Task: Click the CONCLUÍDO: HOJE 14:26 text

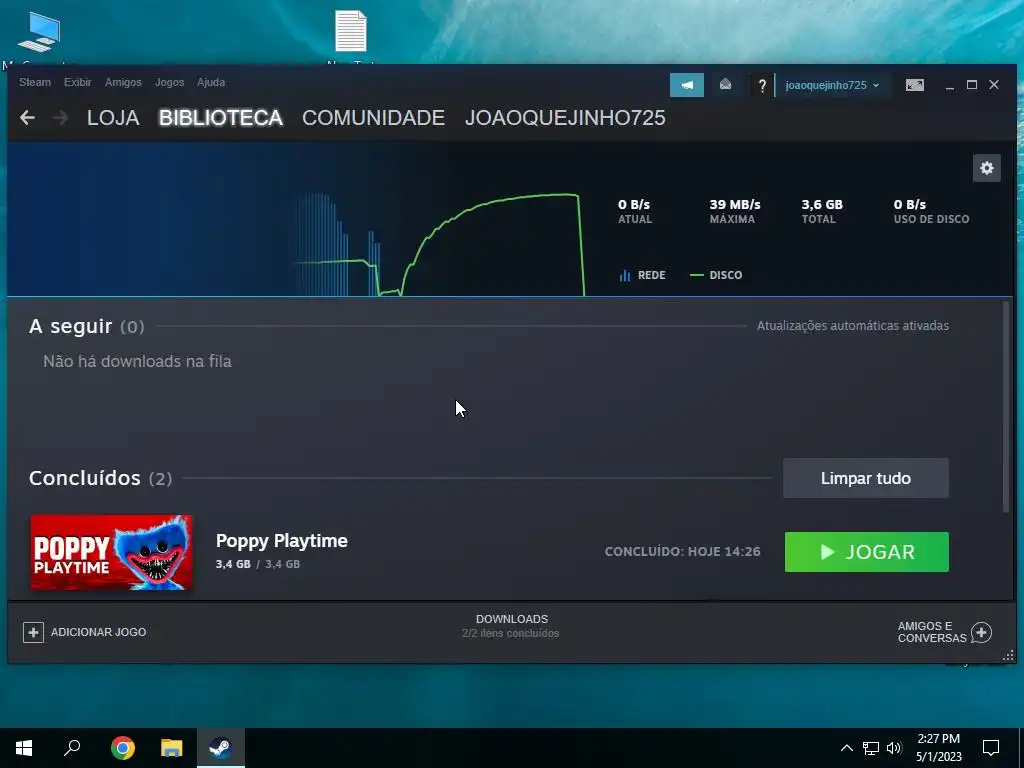Action: click(x=682, y=552)
